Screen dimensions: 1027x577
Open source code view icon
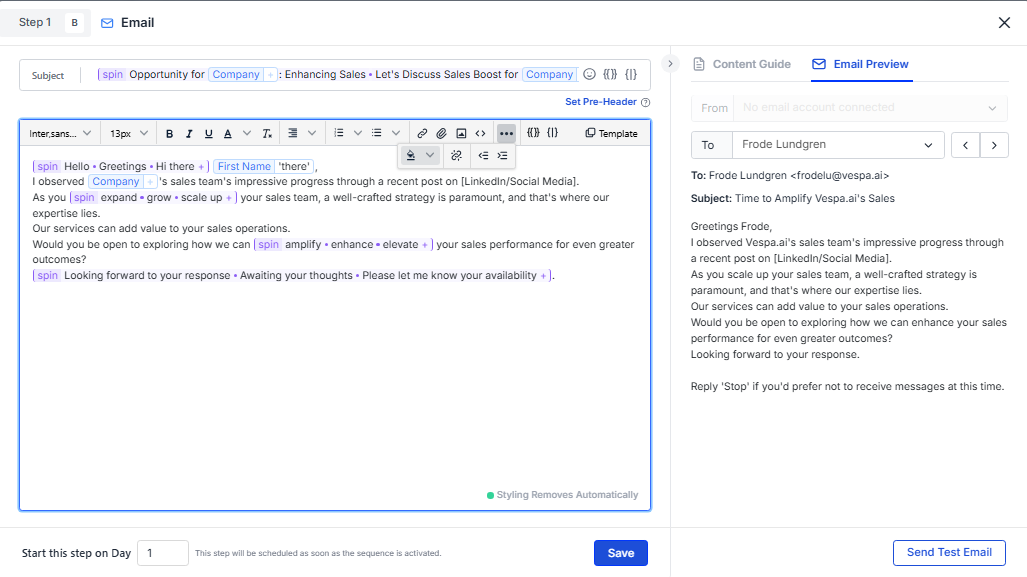tap(480, 134)
